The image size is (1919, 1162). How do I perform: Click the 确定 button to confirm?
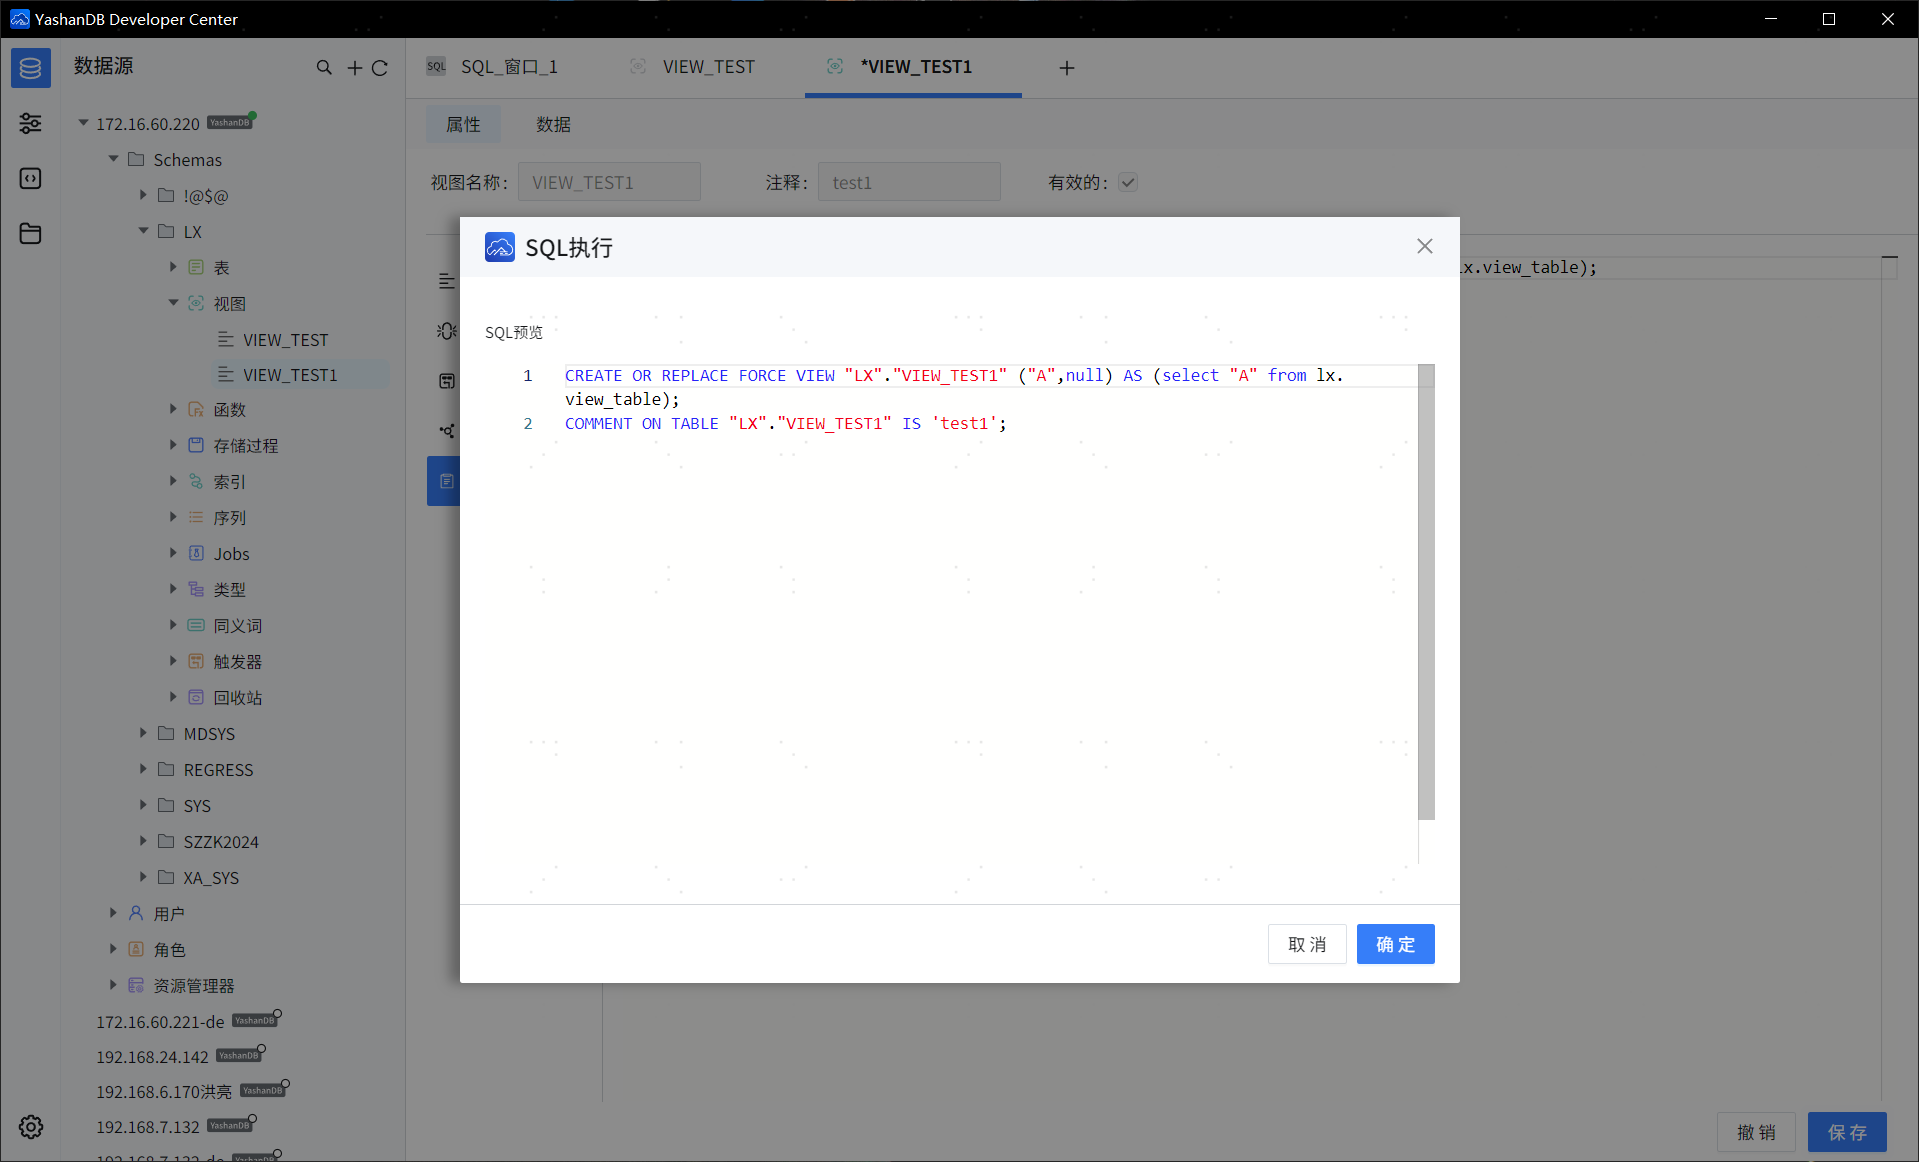pos(1395,944)
